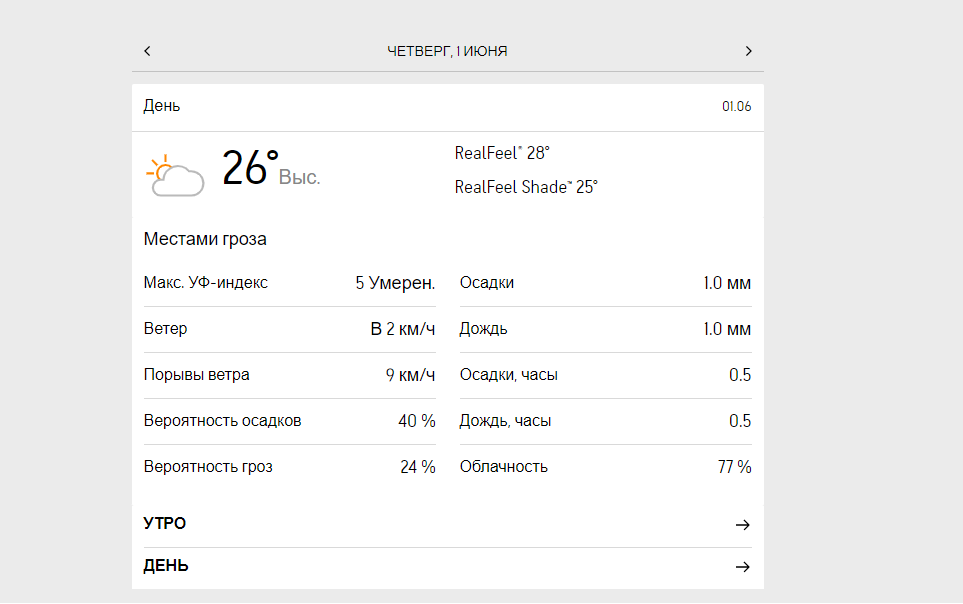Click the Порывы ветра row
This screenshot has width=963, height=604.
[x=289, y=375]
